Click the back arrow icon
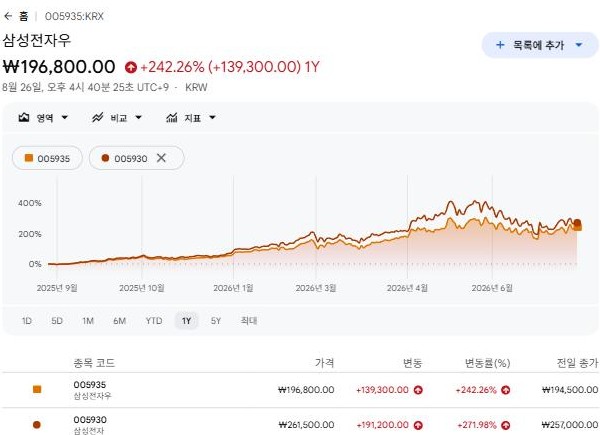 [8, 16]
